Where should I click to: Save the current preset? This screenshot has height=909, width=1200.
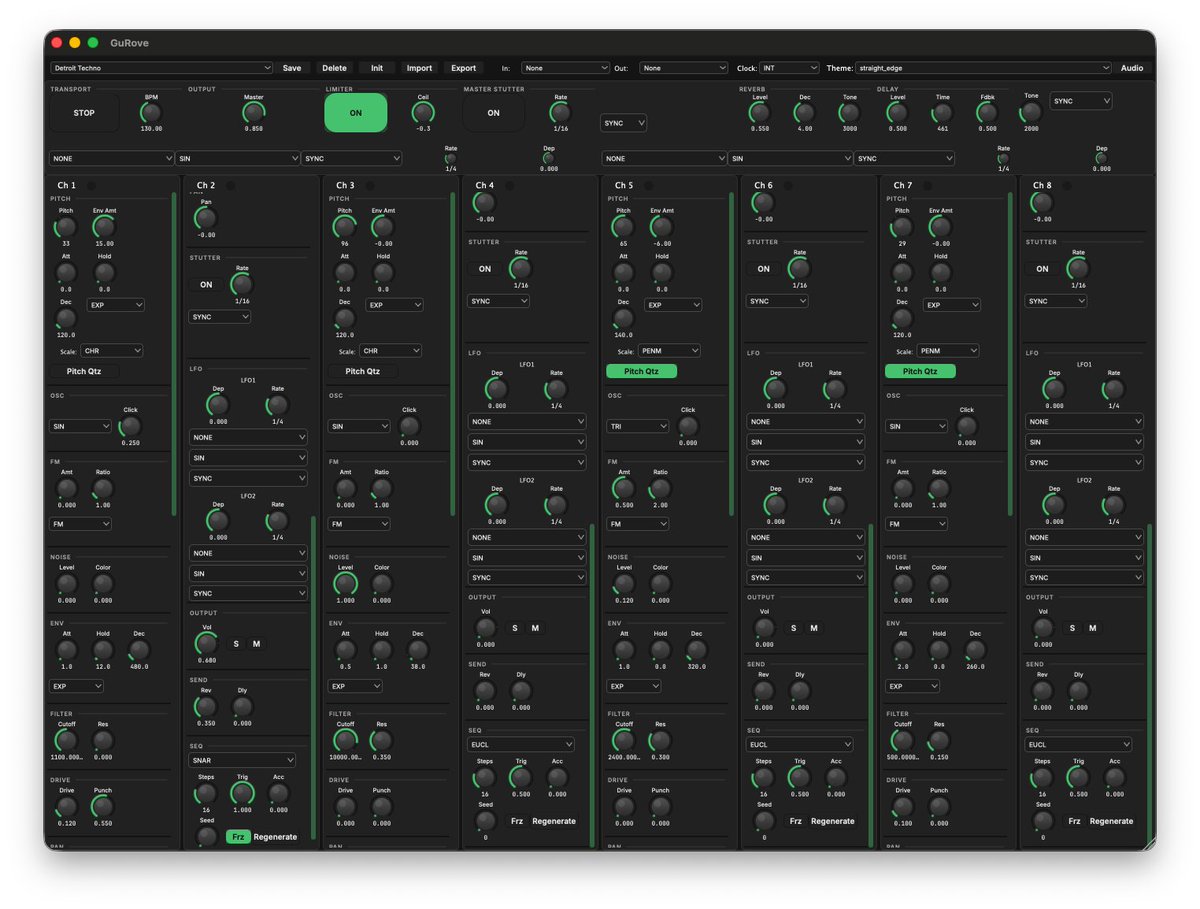[292, 68]
